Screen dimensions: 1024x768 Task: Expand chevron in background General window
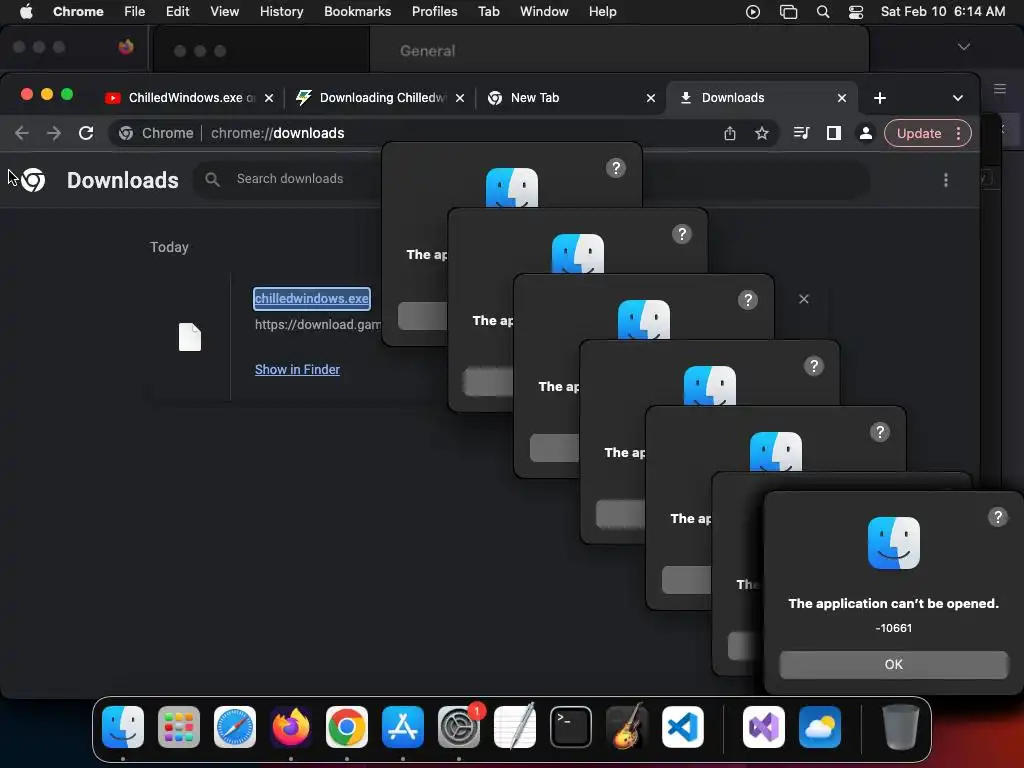point(963,47)
